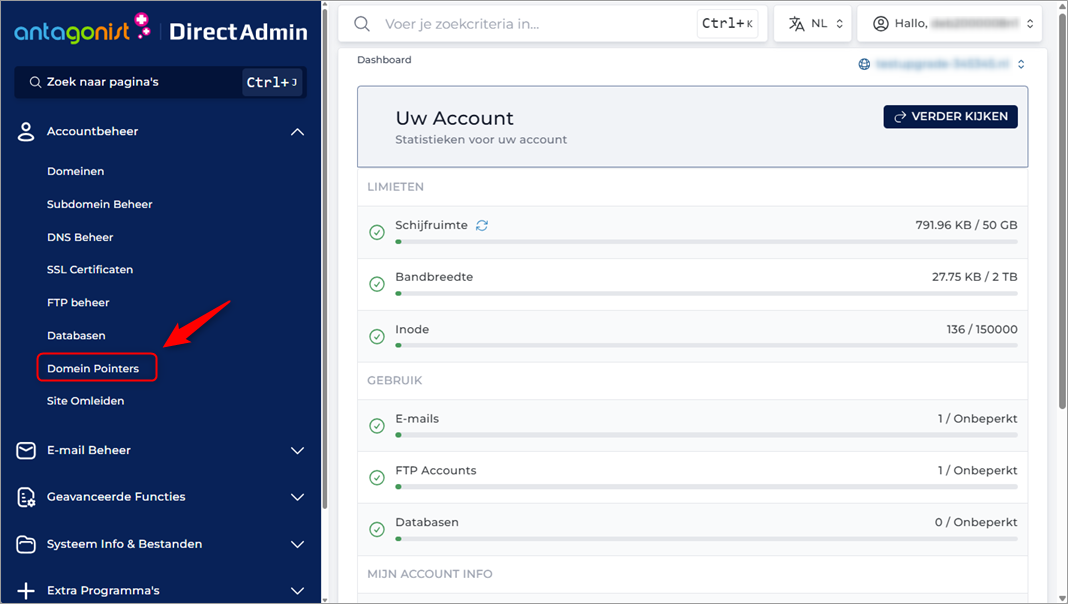Screen dimensions: 1068x604
Task: Click the Ctrl+K shortcut badge
Action: pyautogui.click(x=727, y=24)
